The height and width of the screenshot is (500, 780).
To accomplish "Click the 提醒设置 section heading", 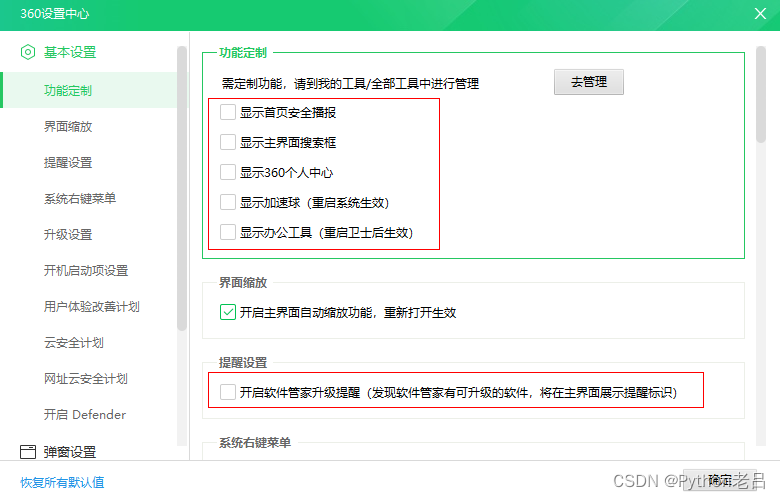I will pos(243,363).
